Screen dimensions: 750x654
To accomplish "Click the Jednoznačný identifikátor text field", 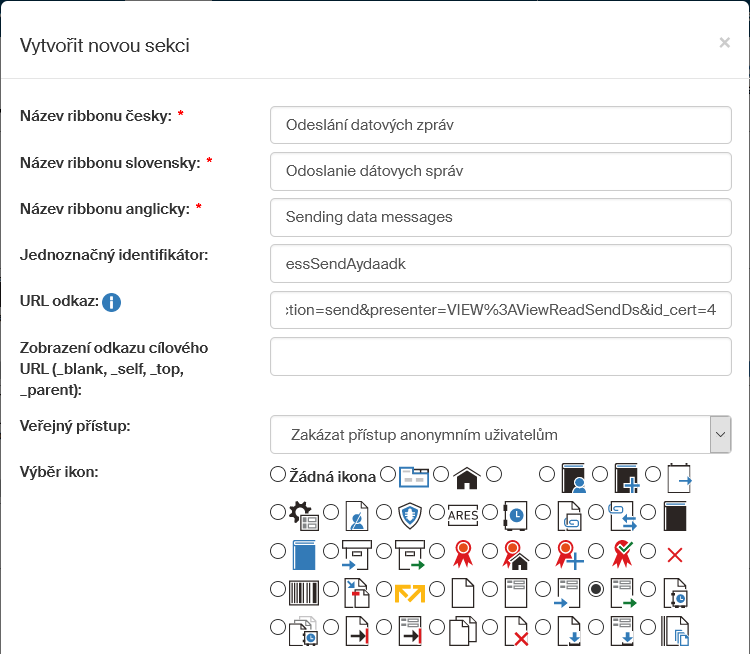I will 500,263.
